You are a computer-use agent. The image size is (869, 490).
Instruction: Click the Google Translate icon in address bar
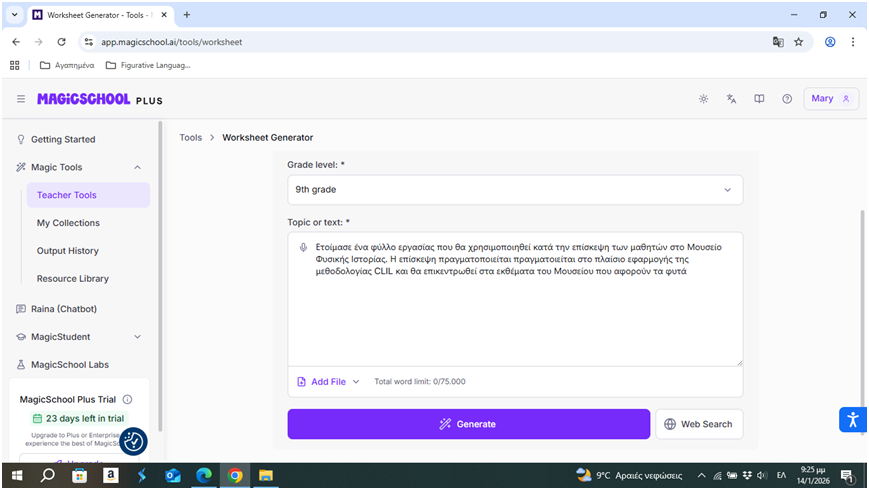point(778,42)
